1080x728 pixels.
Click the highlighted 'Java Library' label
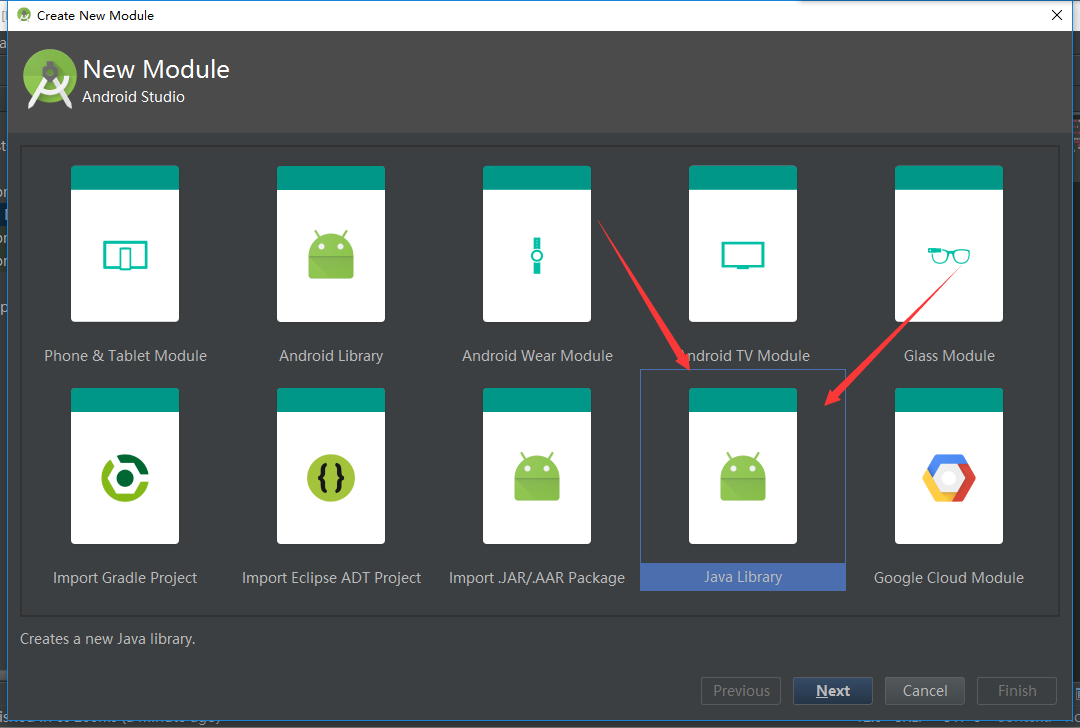click(x=742, y=577)
